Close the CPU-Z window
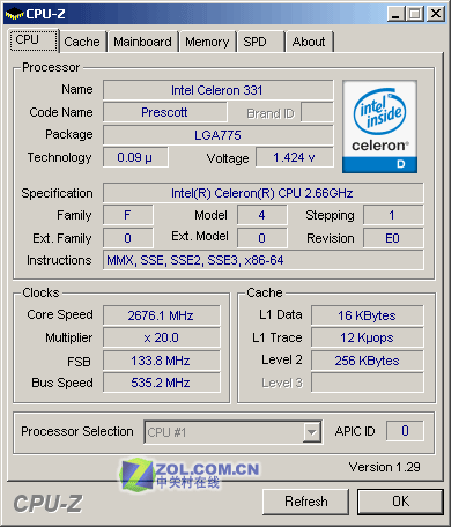 (436, 14)
